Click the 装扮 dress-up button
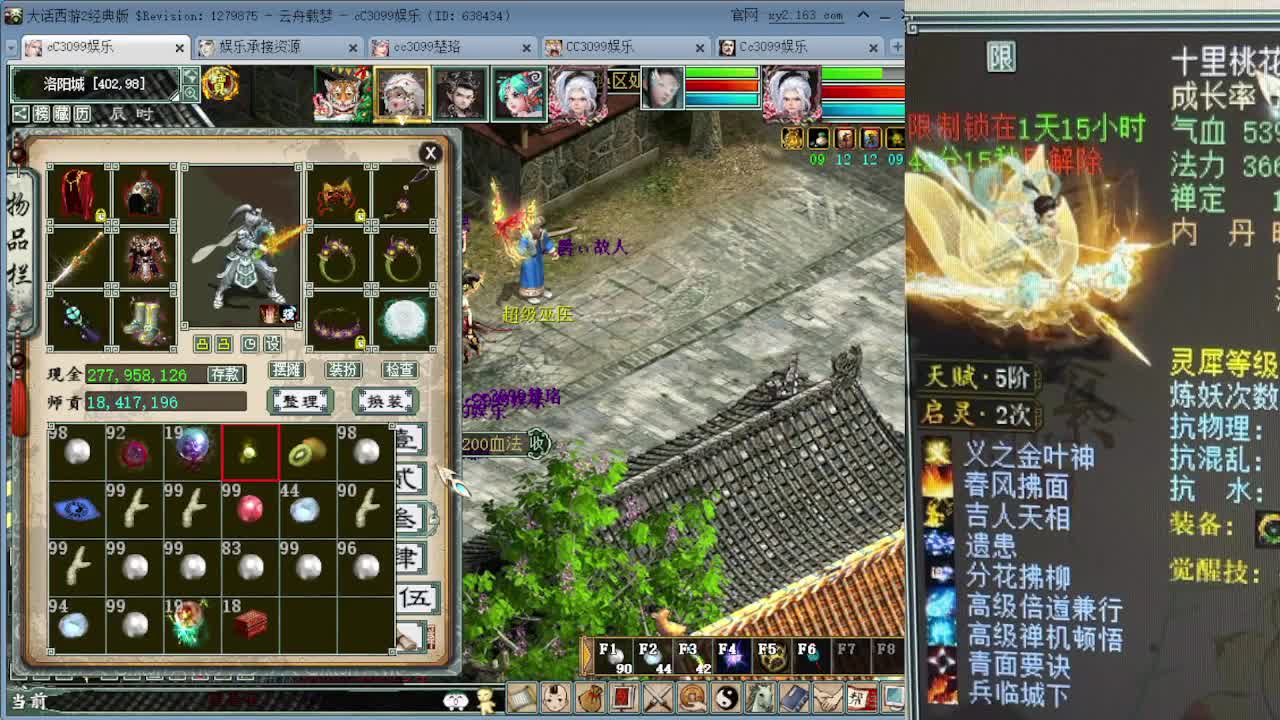The height and width of the screenshot is (720, 1280). pos(342,370)
